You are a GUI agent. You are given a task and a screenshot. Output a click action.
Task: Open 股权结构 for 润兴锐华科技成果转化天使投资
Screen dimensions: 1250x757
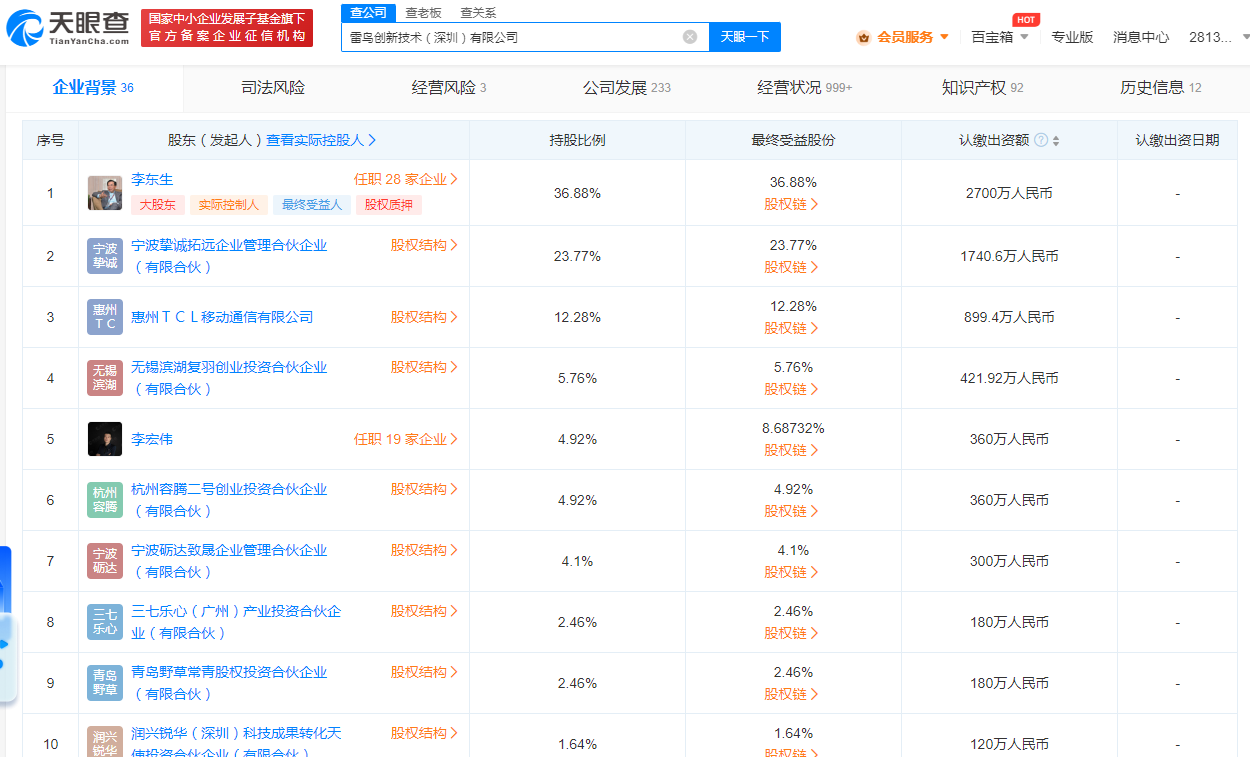[x=424, y=733]
